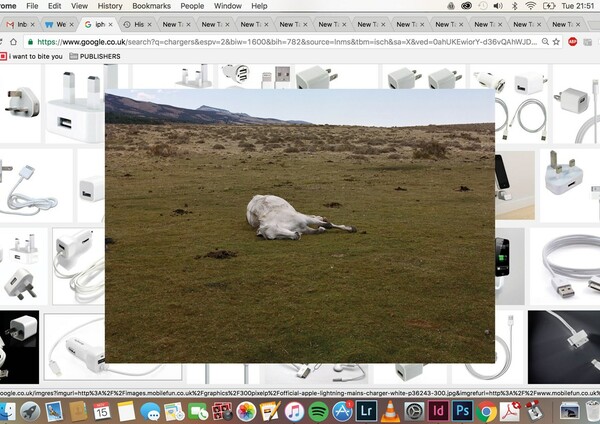The height and width of the screenshot is (424, 600).
Task: Close the Gmail Inbox tab
Action: point(33,24)
